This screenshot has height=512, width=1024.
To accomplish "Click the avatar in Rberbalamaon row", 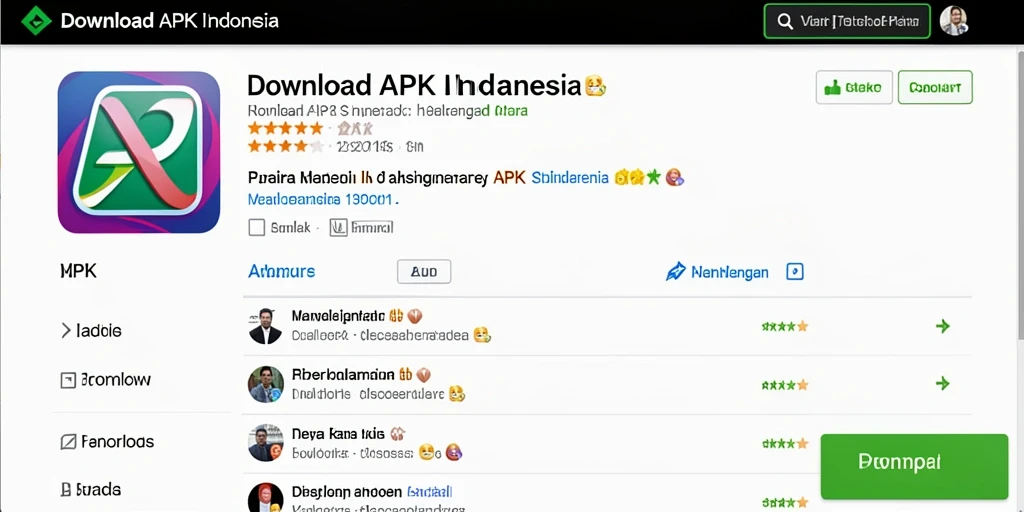I will [266, 384].
